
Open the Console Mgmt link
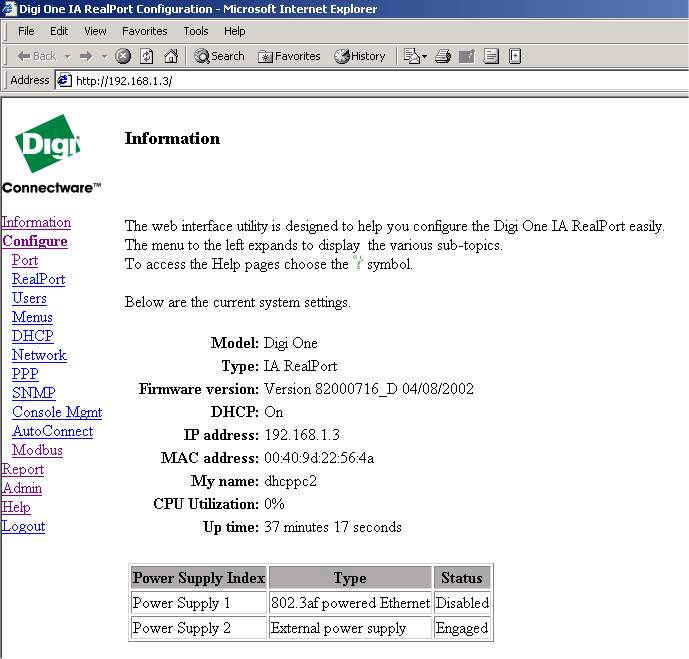pyautogui.click(x=57, y=412)
